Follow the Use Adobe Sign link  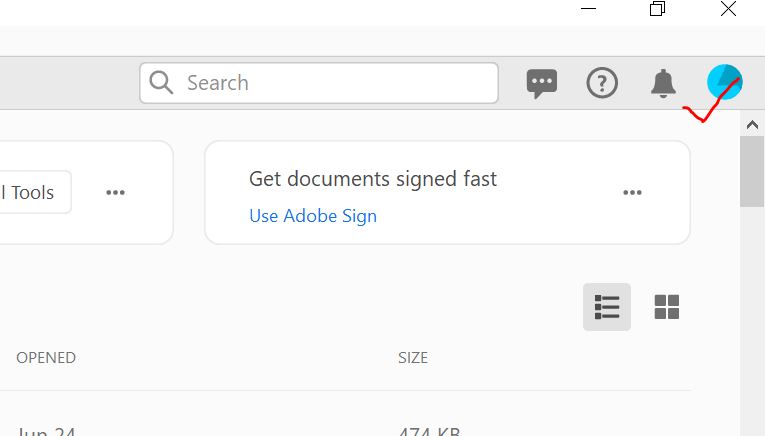tap(313, 216)
